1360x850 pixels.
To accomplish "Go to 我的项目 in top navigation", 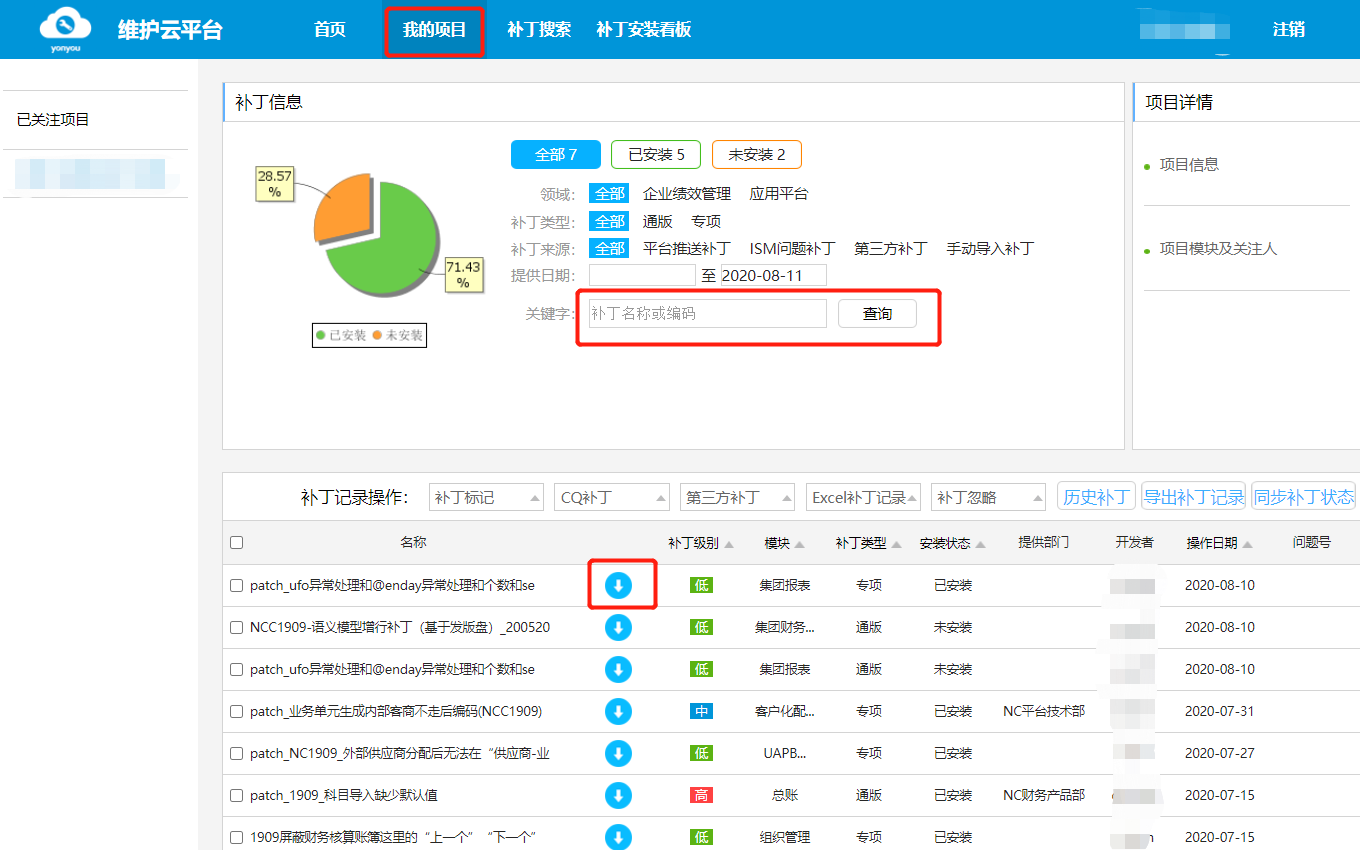I will pos(434,30).
